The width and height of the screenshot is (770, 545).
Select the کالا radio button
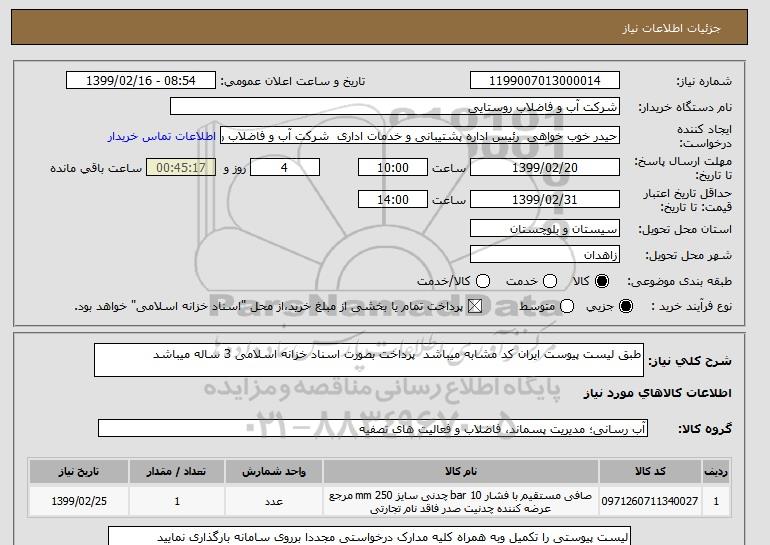[602, 281]
